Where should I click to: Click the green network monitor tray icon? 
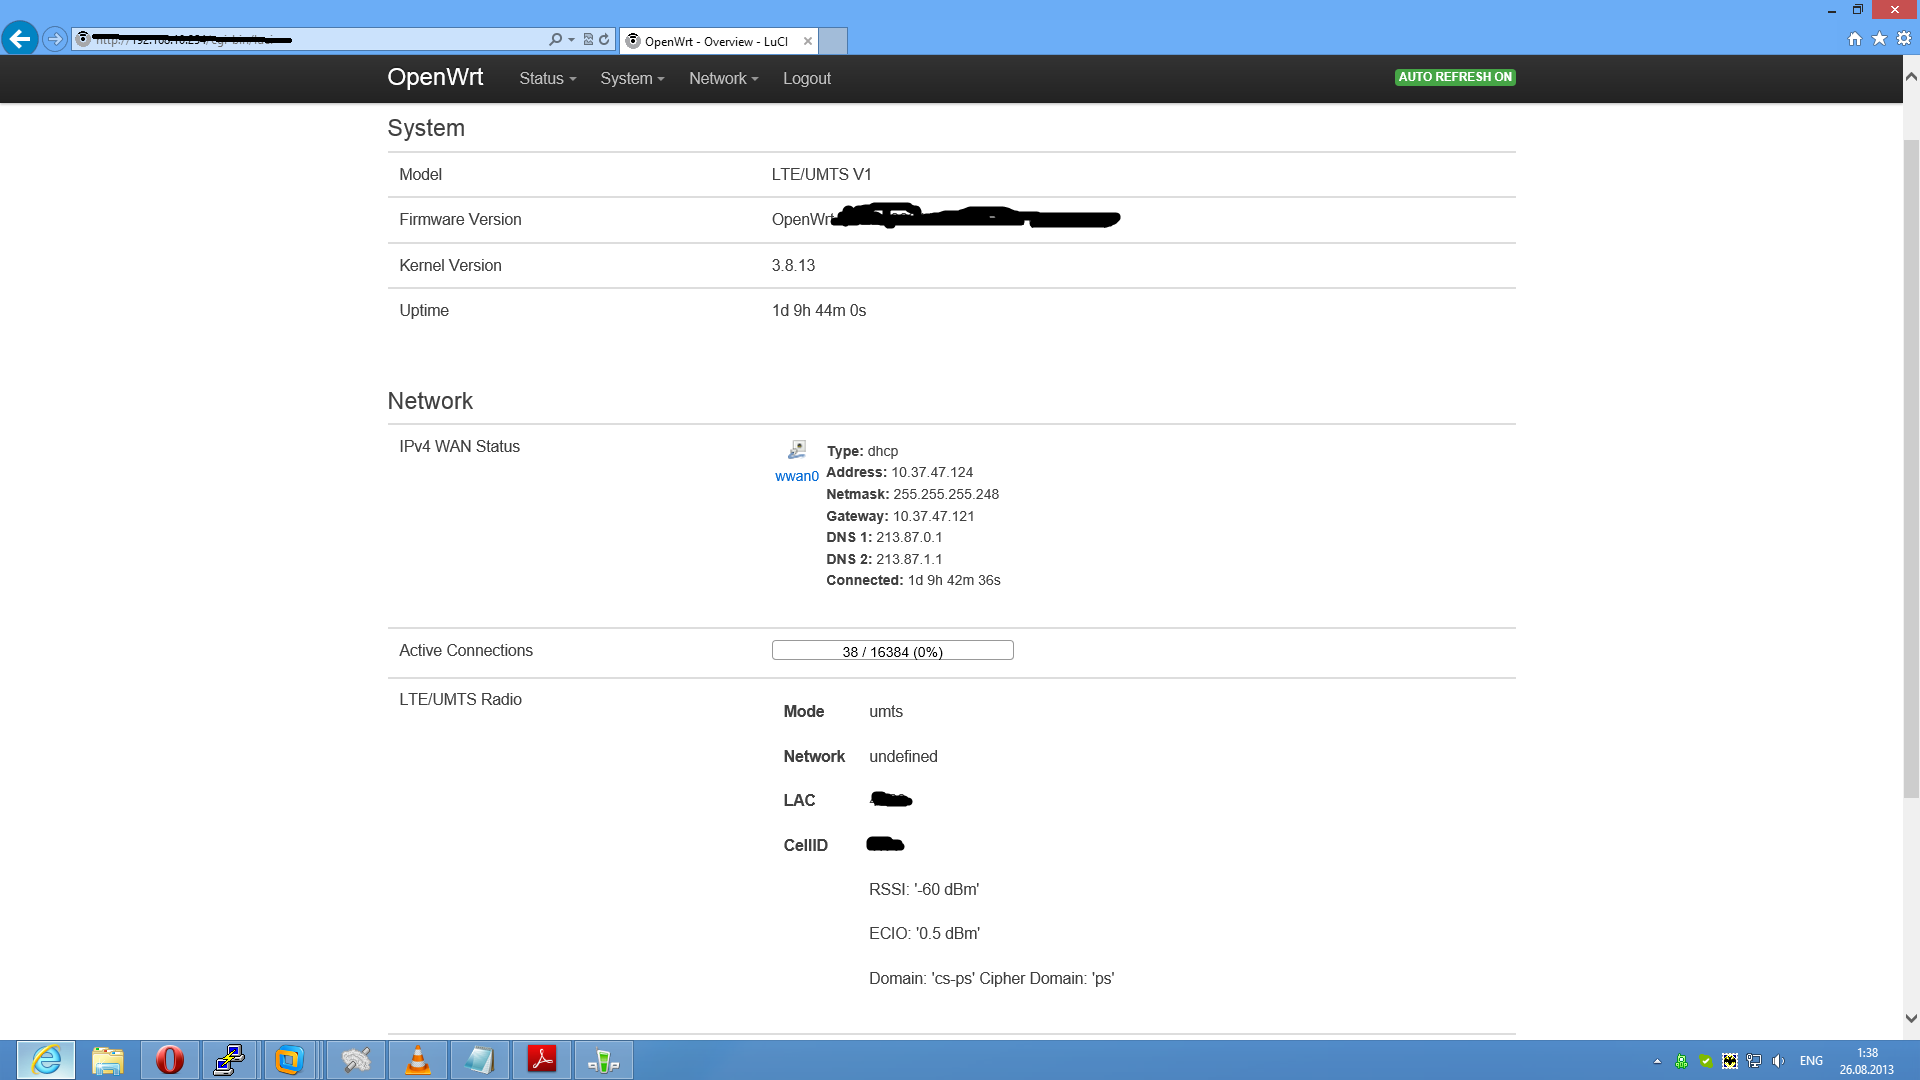[x=1682, y=1061]
